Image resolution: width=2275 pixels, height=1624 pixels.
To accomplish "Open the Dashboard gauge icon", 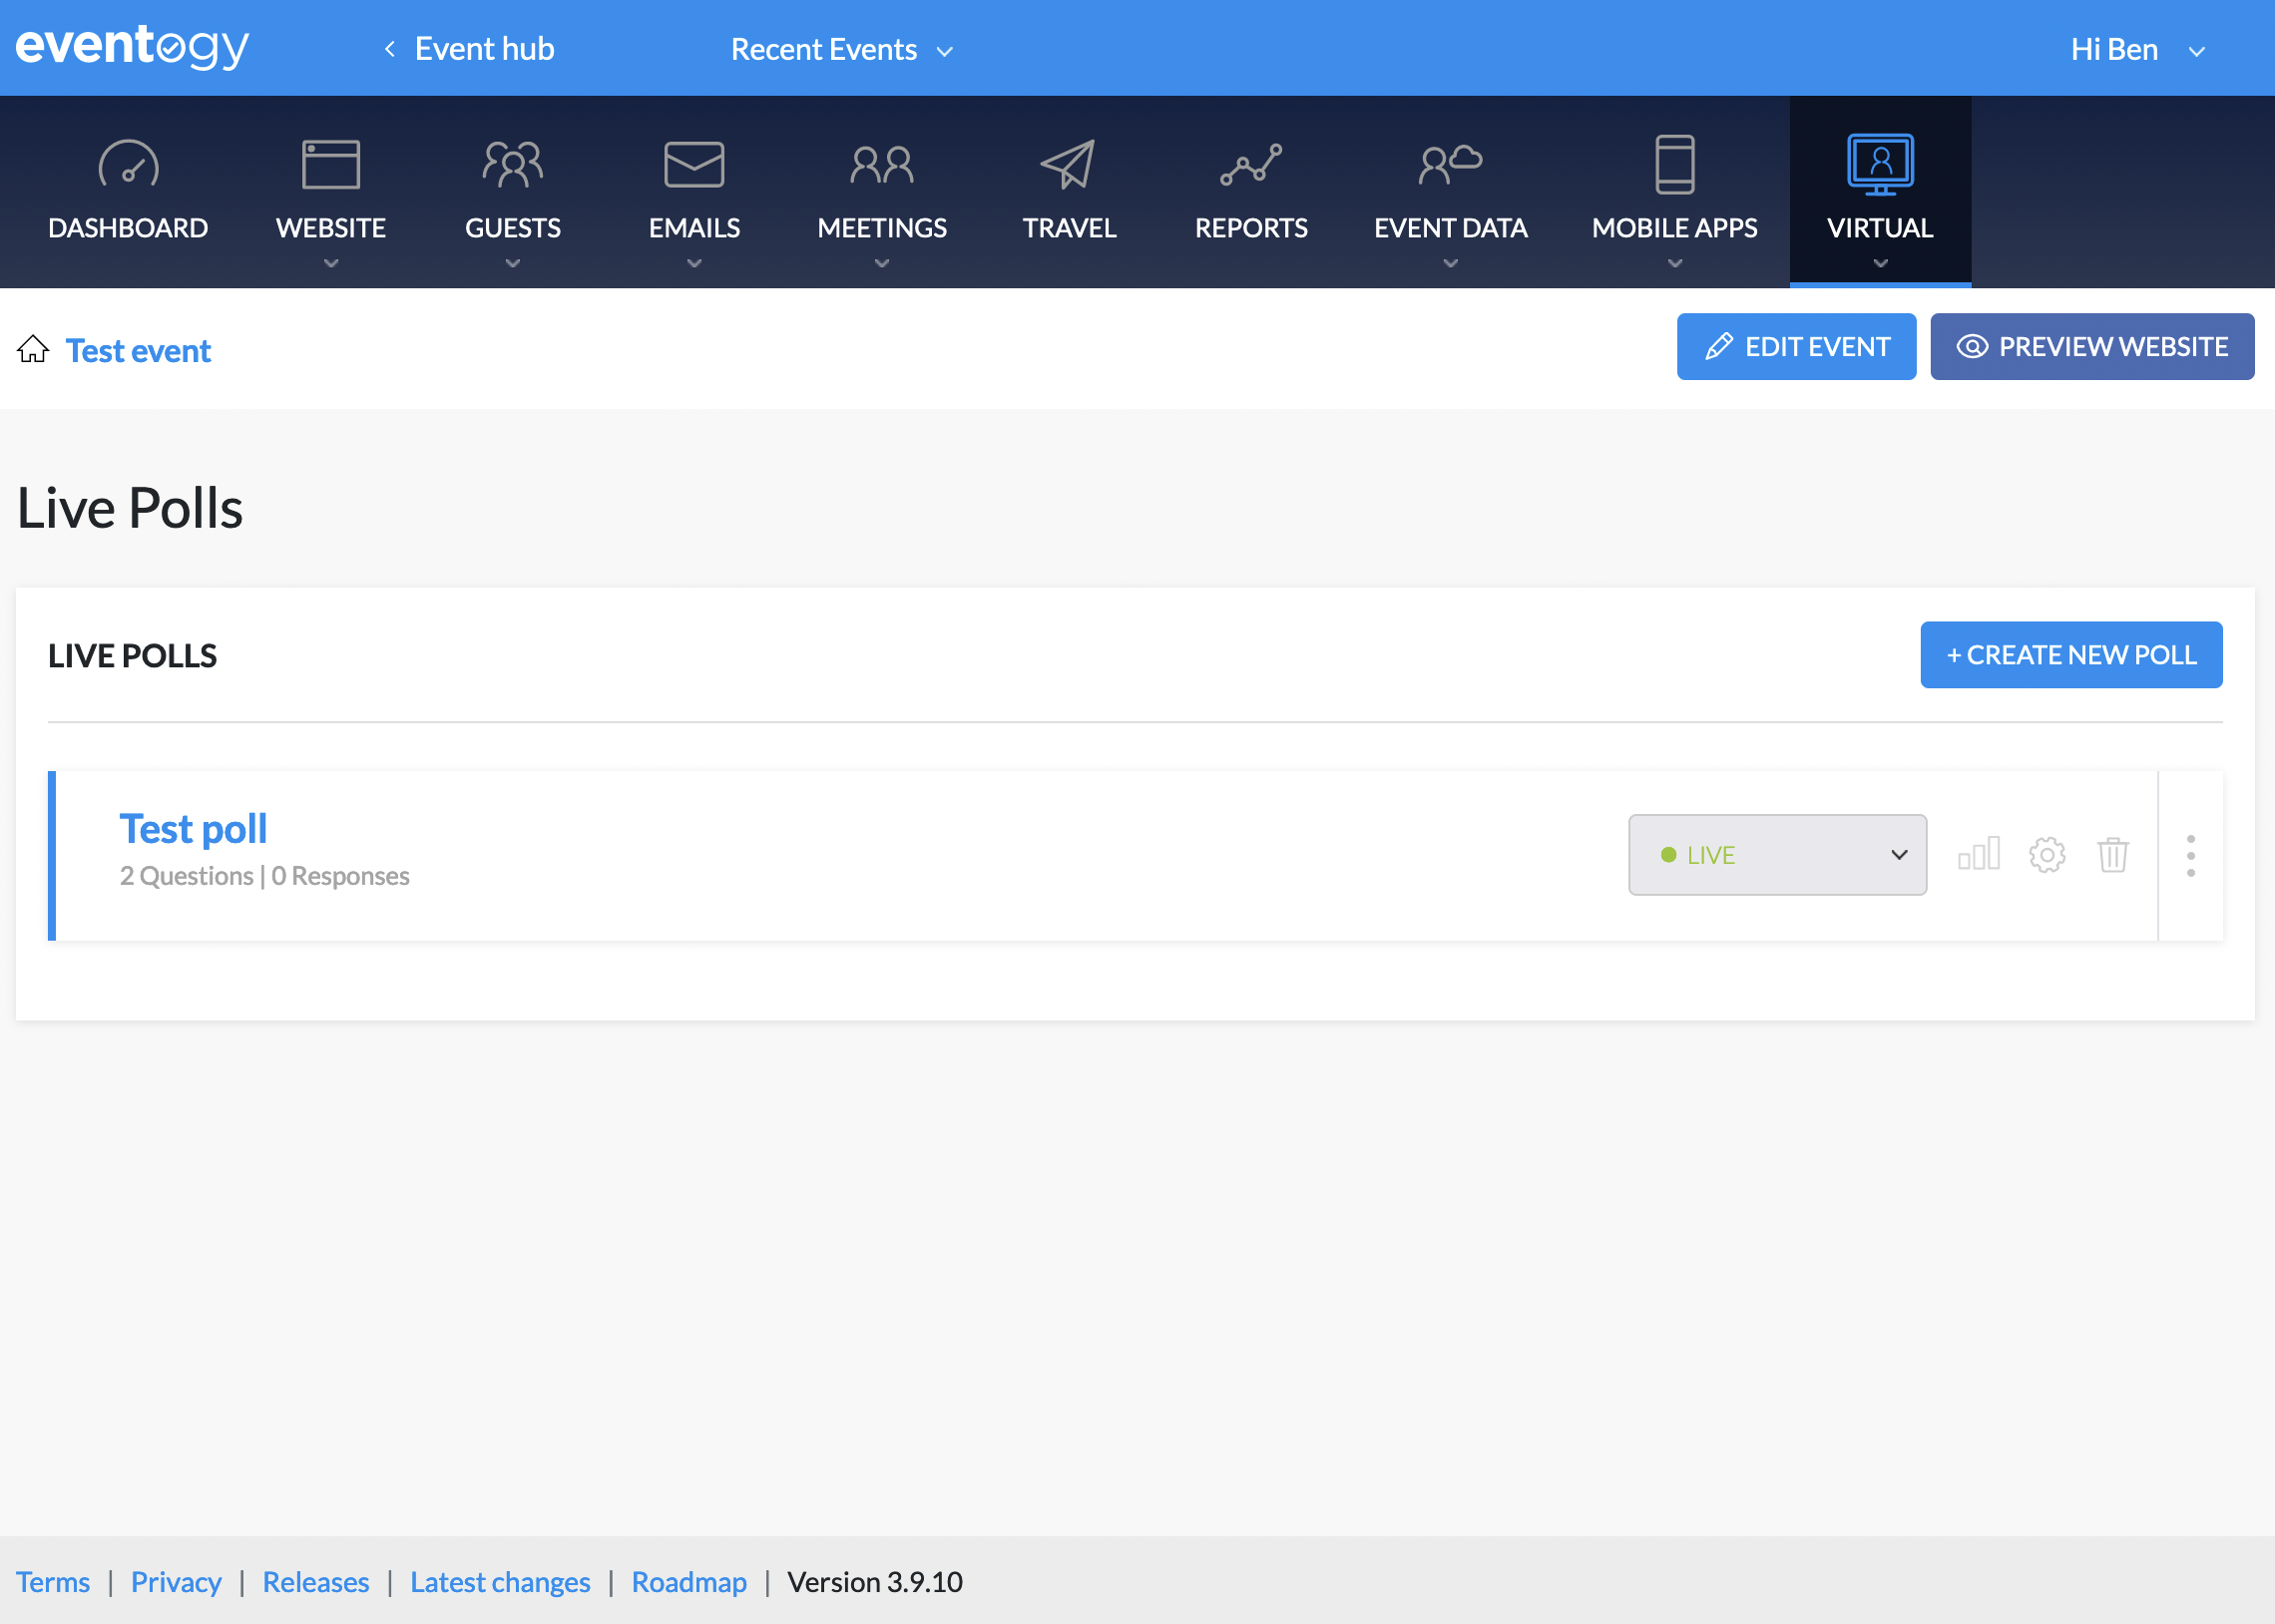I will click(x=128, y=165).
